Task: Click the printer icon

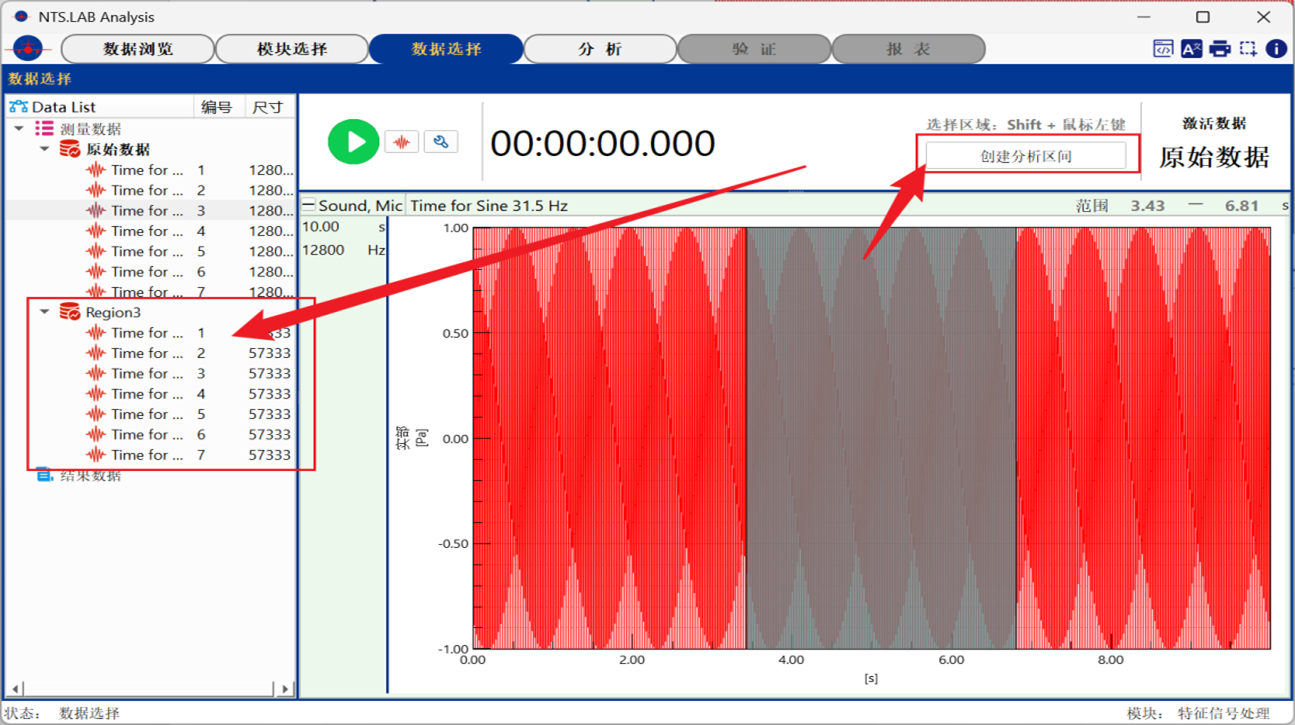Action: coord(1219,48)
